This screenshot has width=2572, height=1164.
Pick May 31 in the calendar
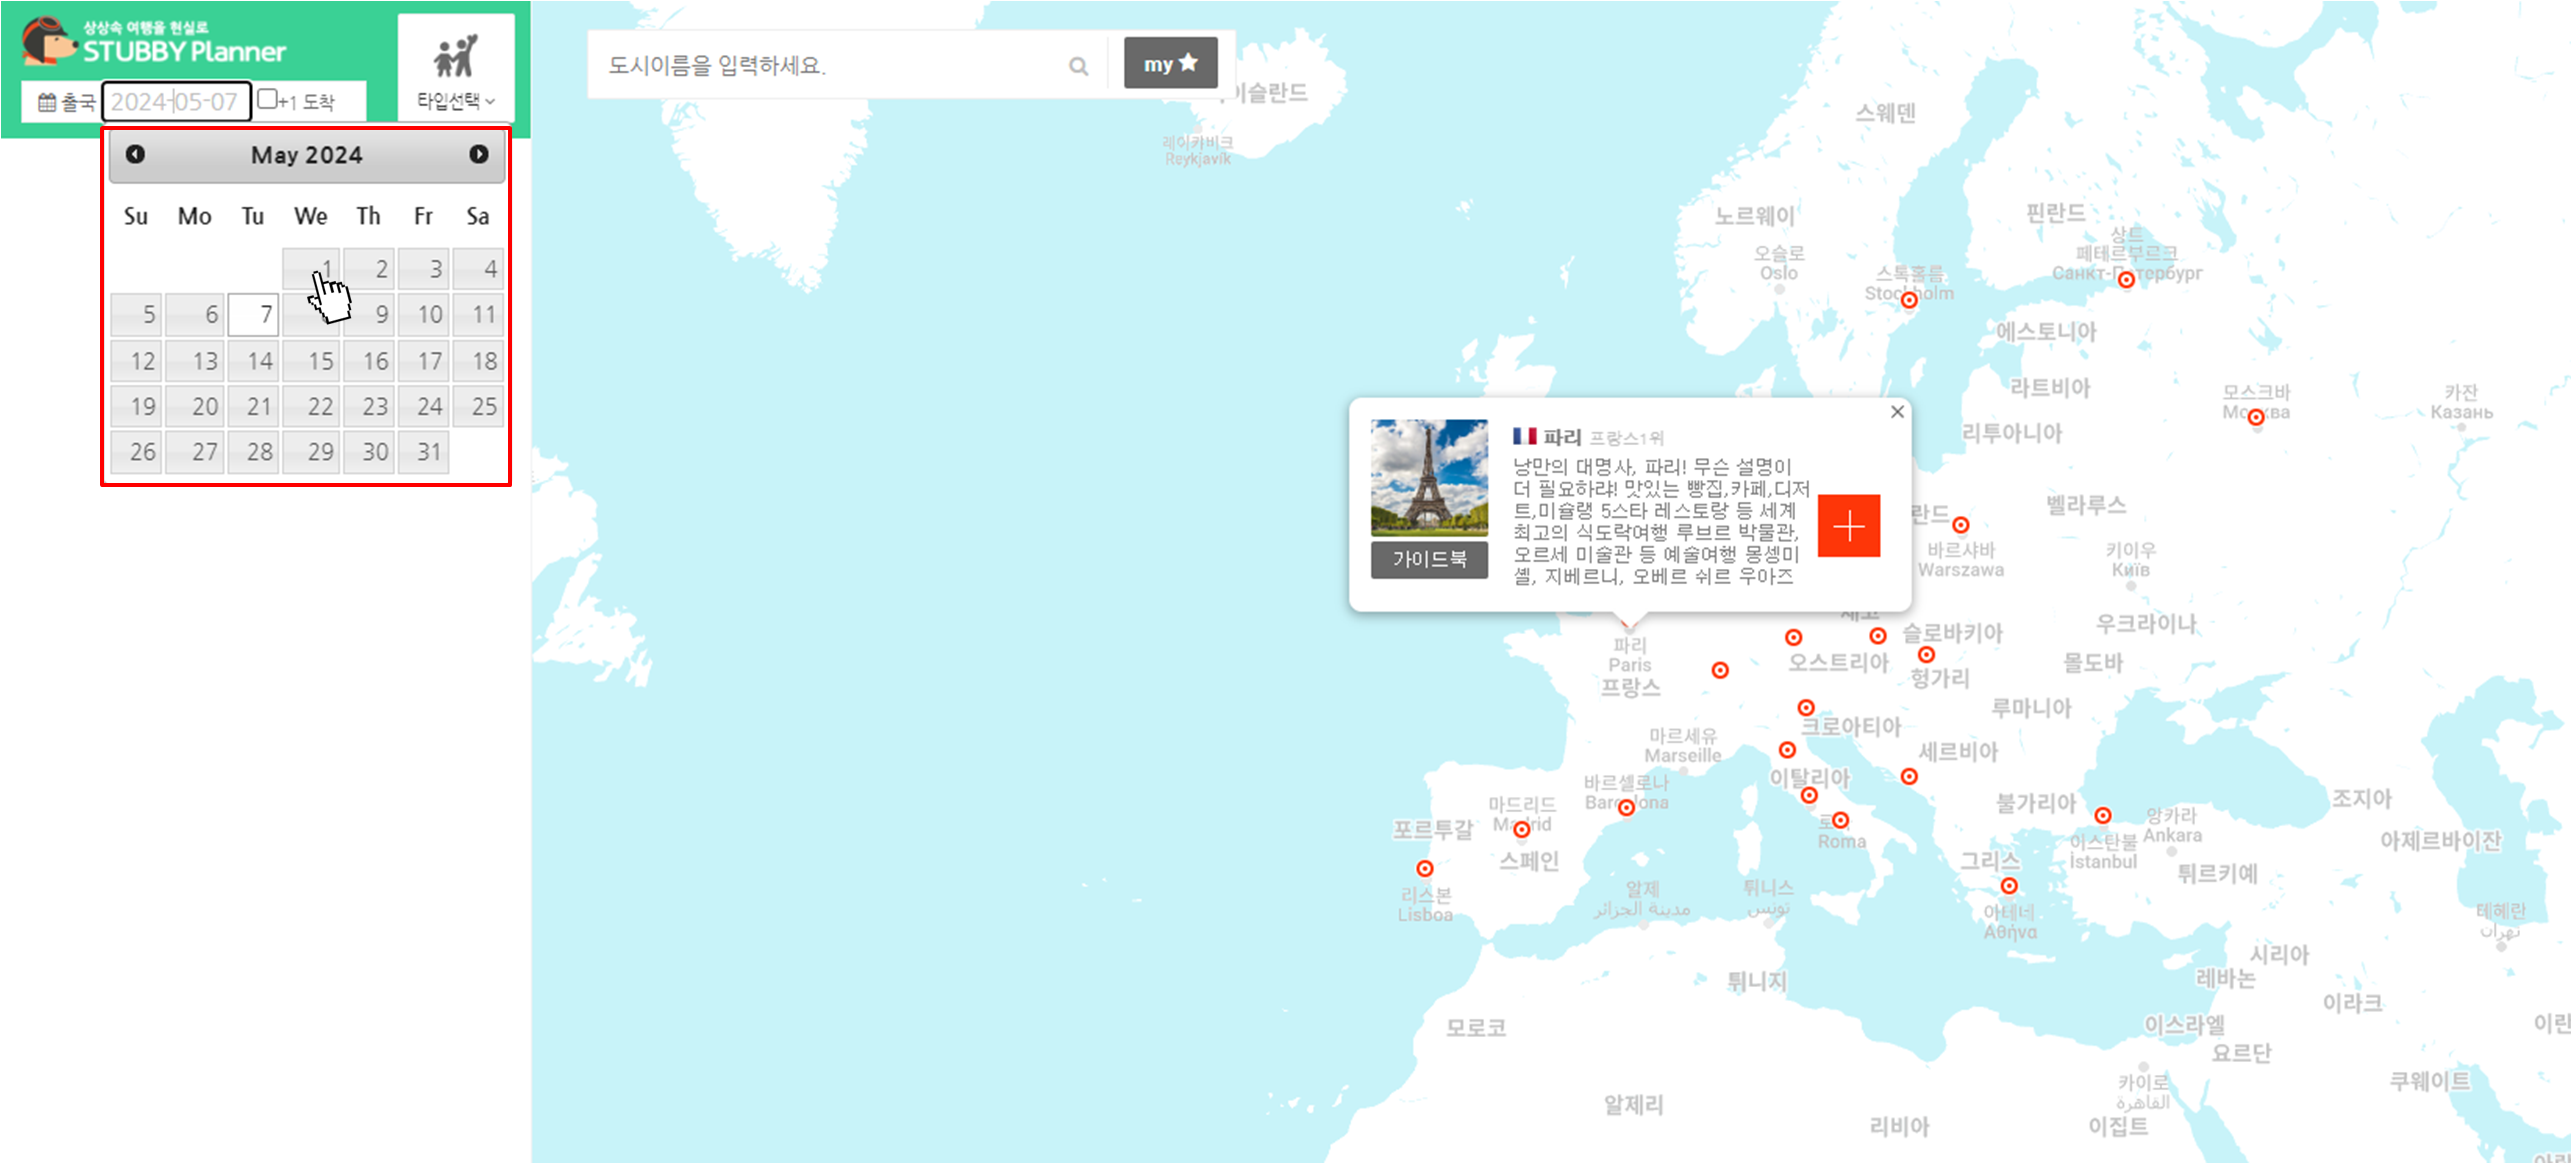click(x=423, y=452)
